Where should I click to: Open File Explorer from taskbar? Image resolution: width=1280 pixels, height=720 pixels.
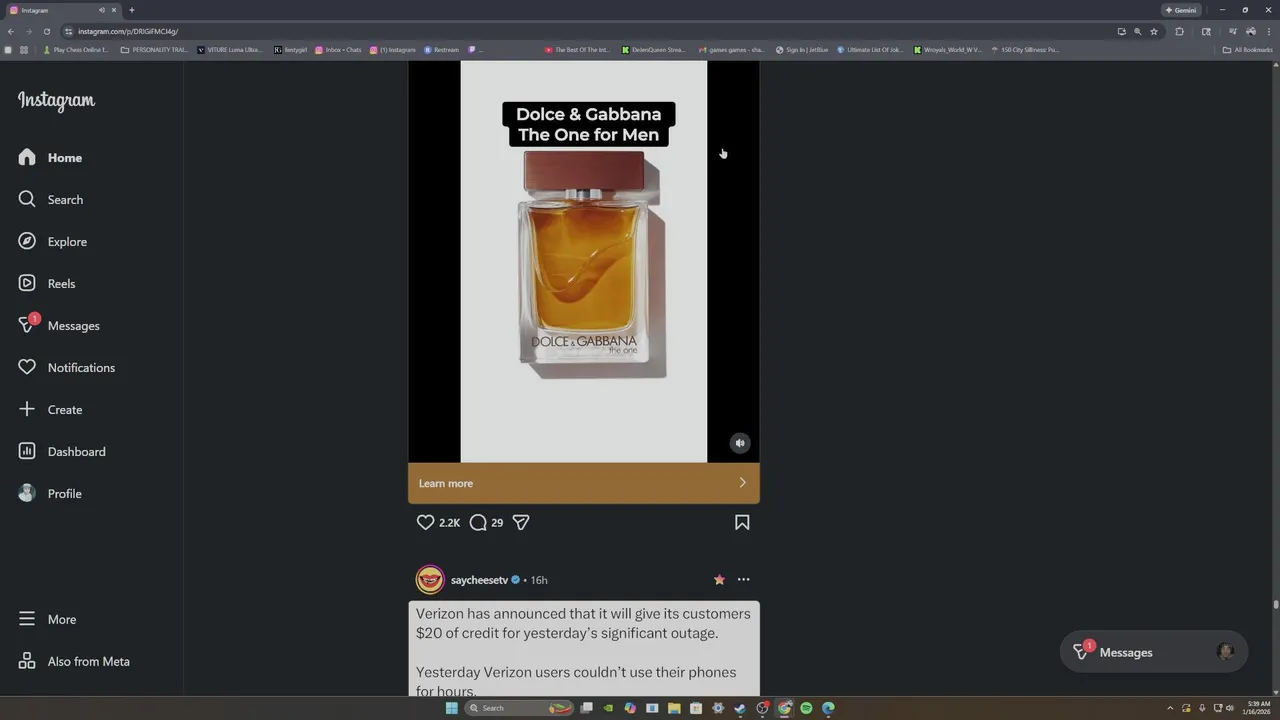click(674, 708)
